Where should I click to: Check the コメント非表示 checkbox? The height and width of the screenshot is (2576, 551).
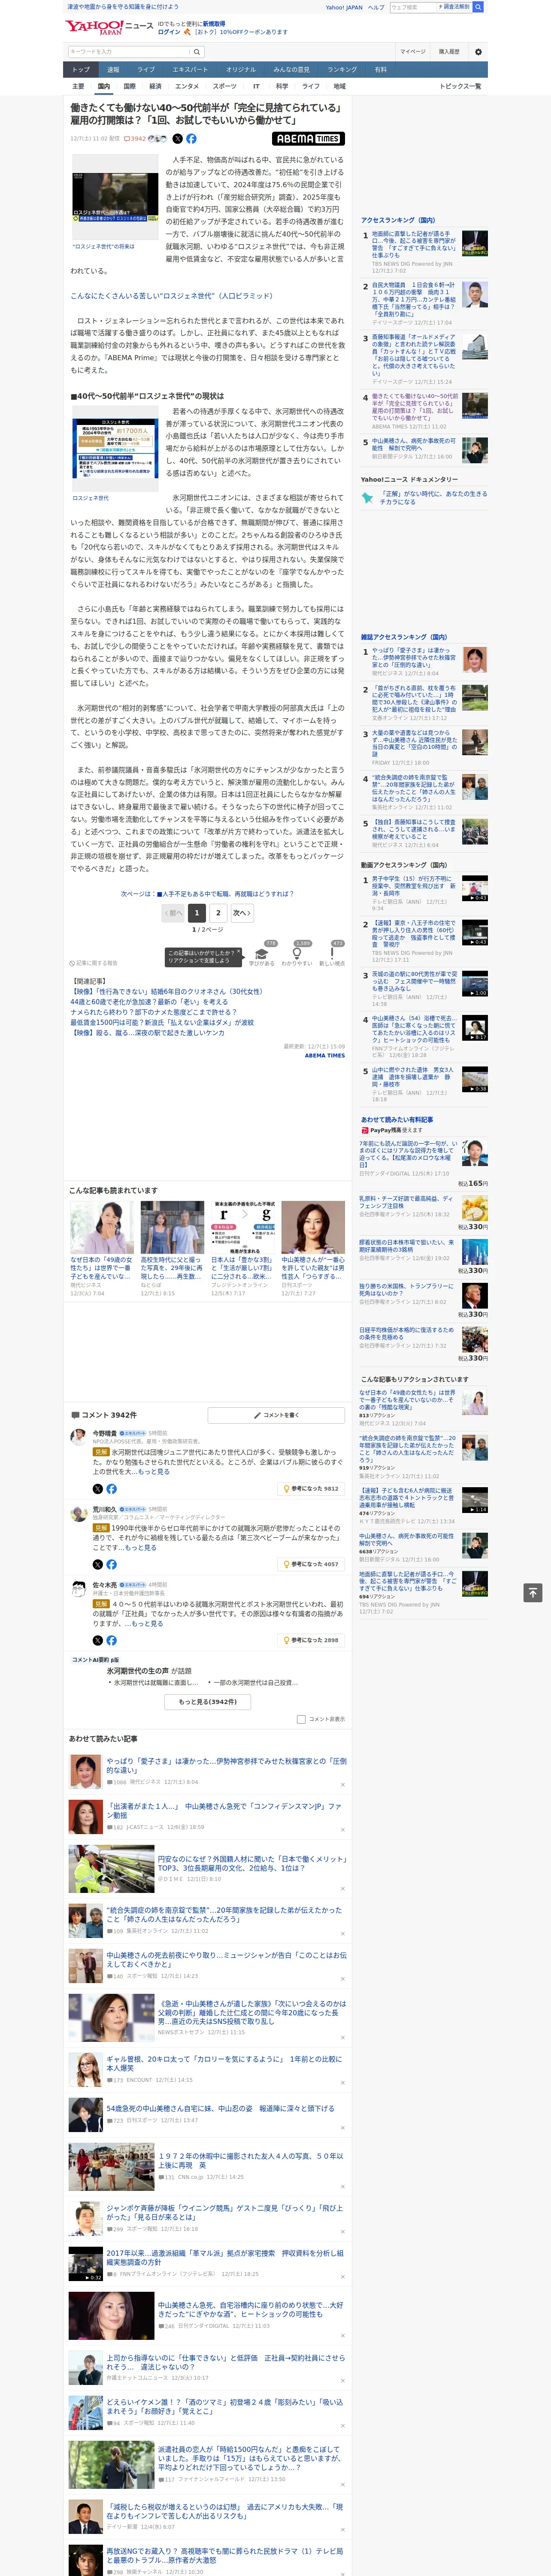[x=301, y=1719]
